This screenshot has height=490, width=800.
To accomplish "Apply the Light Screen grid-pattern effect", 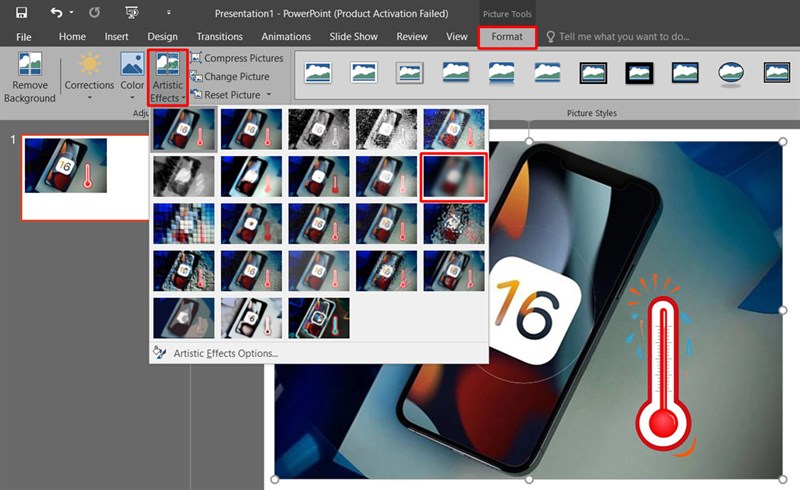I will tap(184, 224).
